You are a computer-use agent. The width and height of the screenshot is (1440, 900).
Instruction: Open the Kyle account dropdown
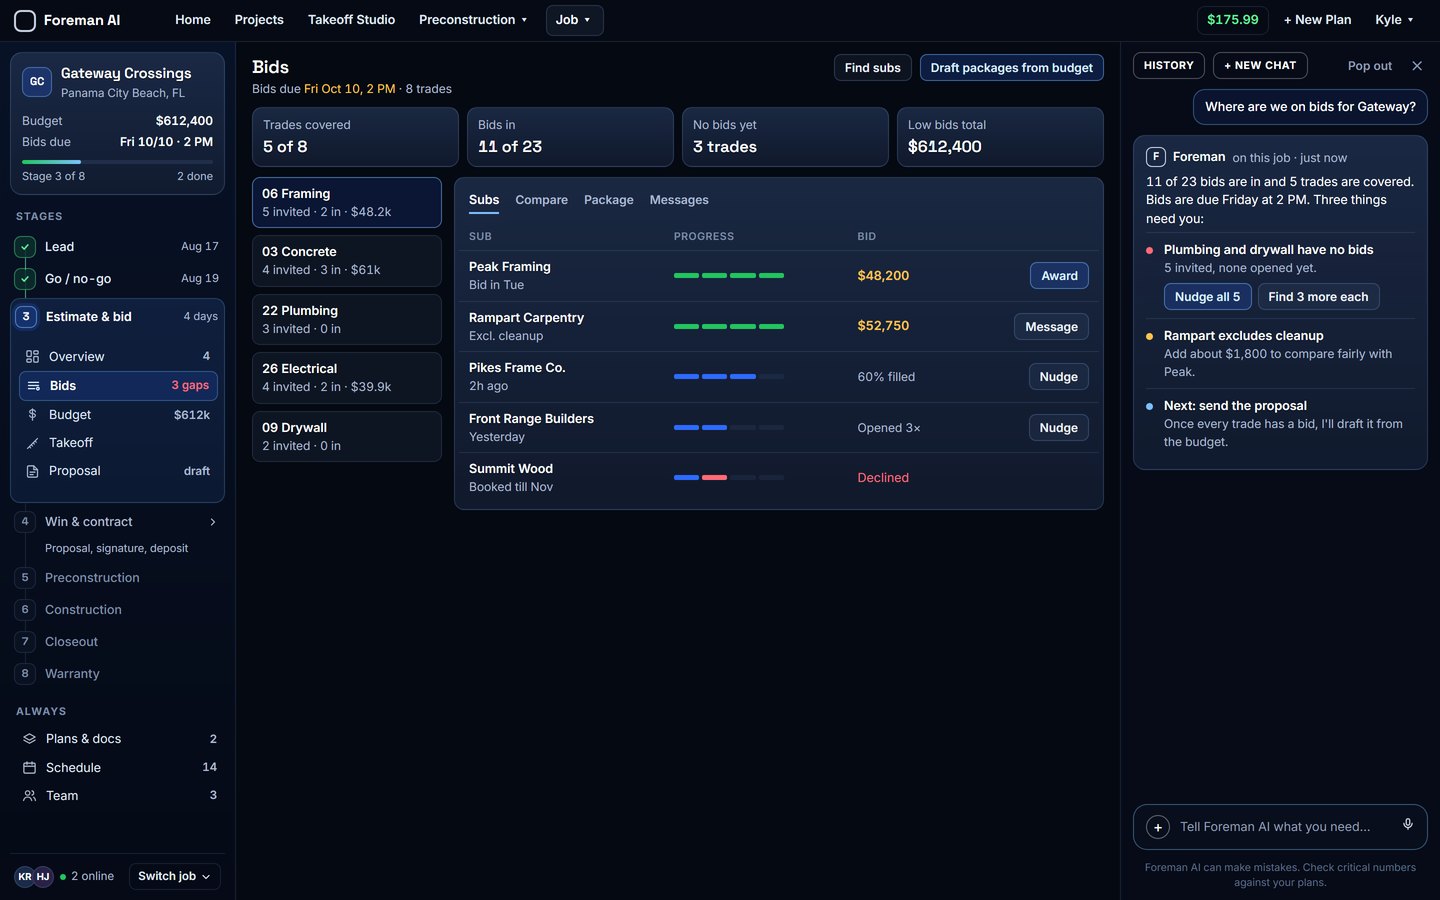click(x=1394, y=20)
